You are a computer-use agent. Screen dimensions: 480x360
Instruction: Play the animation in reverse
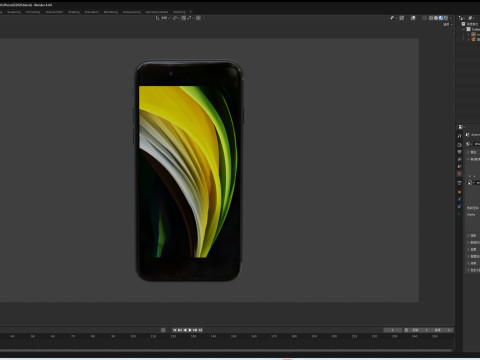pos(185,330)
